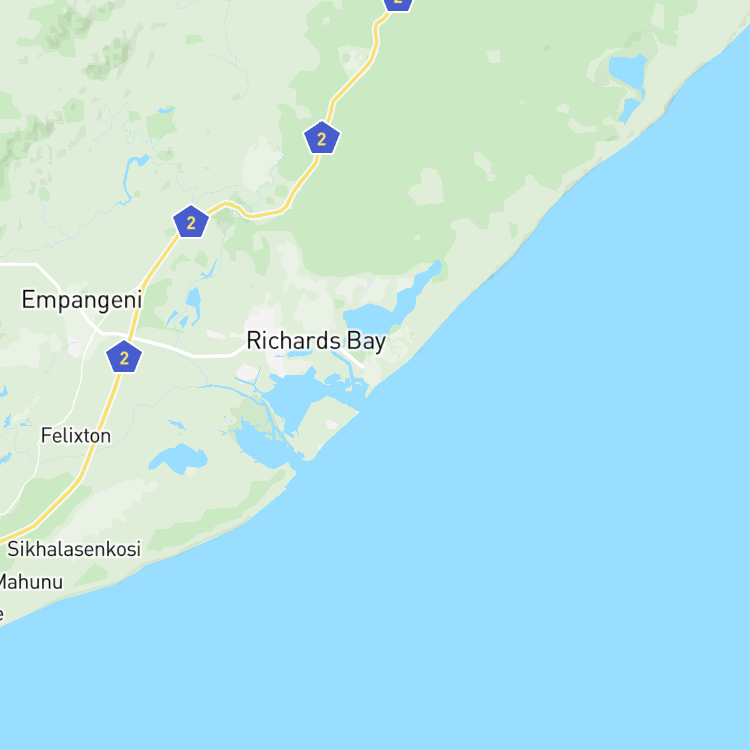Click the lake southeast of Felixton
Image resolution: width=750 pixels, height=750 pixels.
[x=178, y=458]
